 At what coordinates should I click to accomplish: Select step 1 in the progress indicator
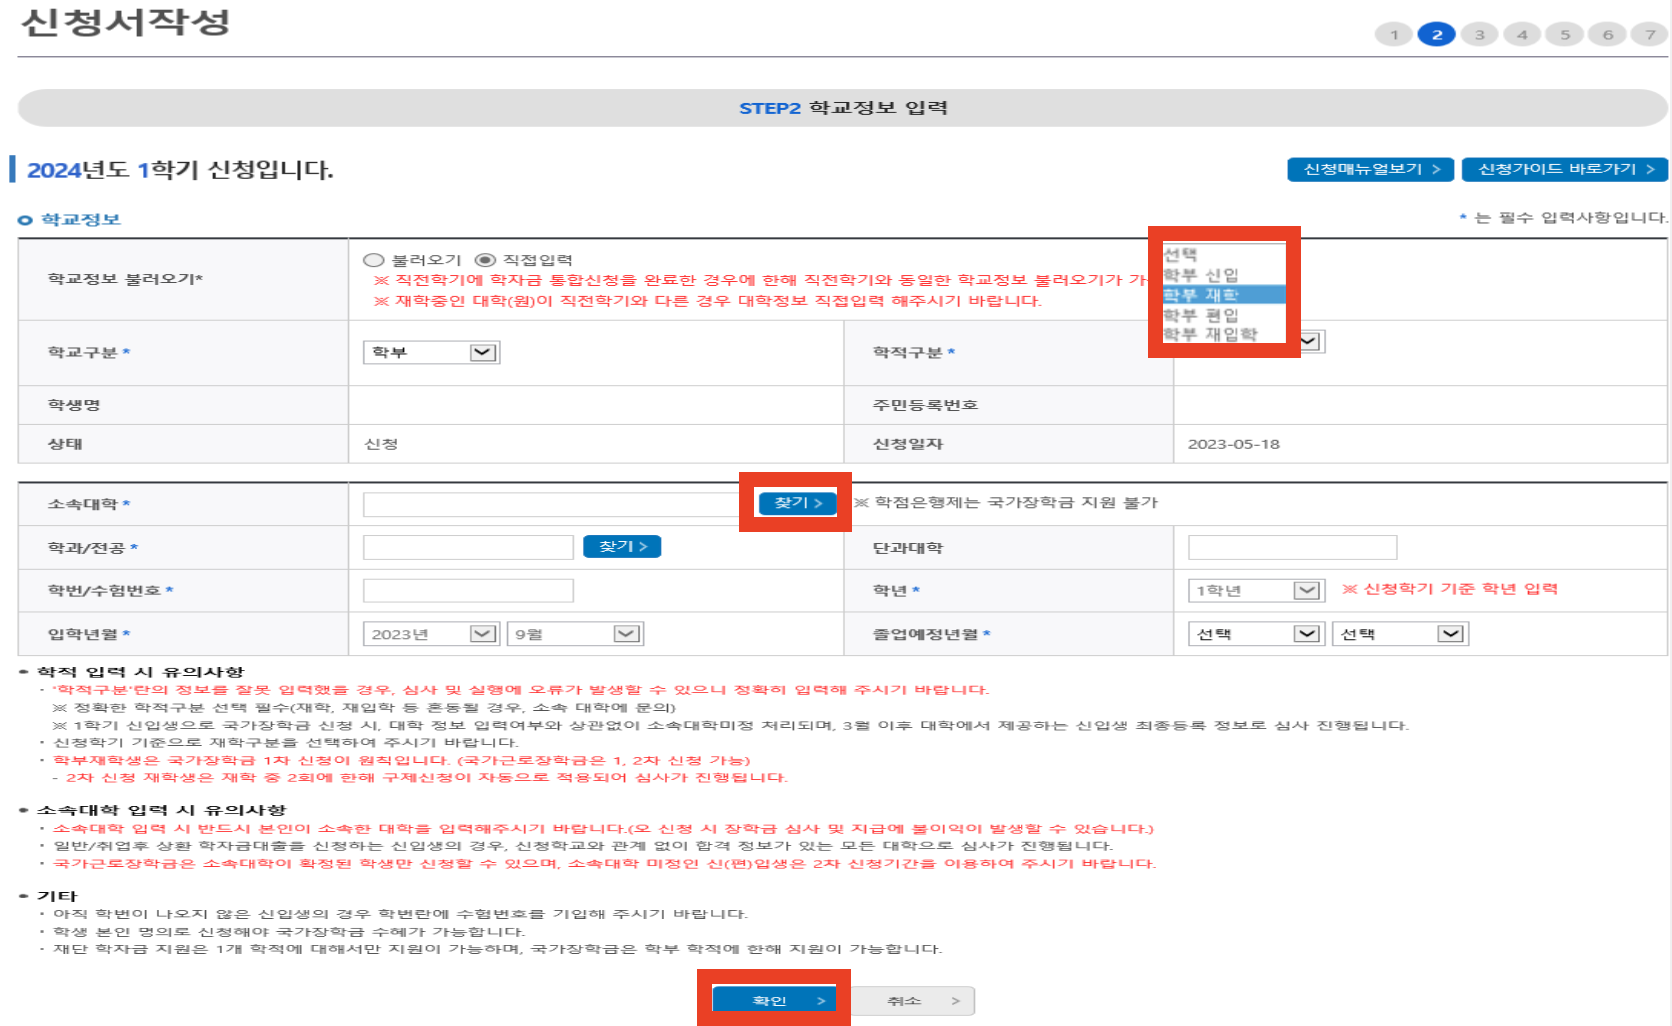pos(1394,33)
